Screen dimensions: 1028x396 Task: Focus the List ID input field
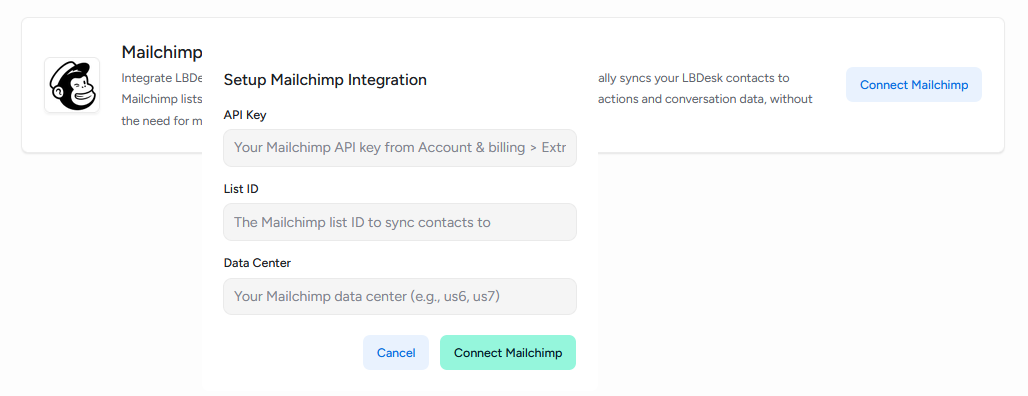(400, 222)
